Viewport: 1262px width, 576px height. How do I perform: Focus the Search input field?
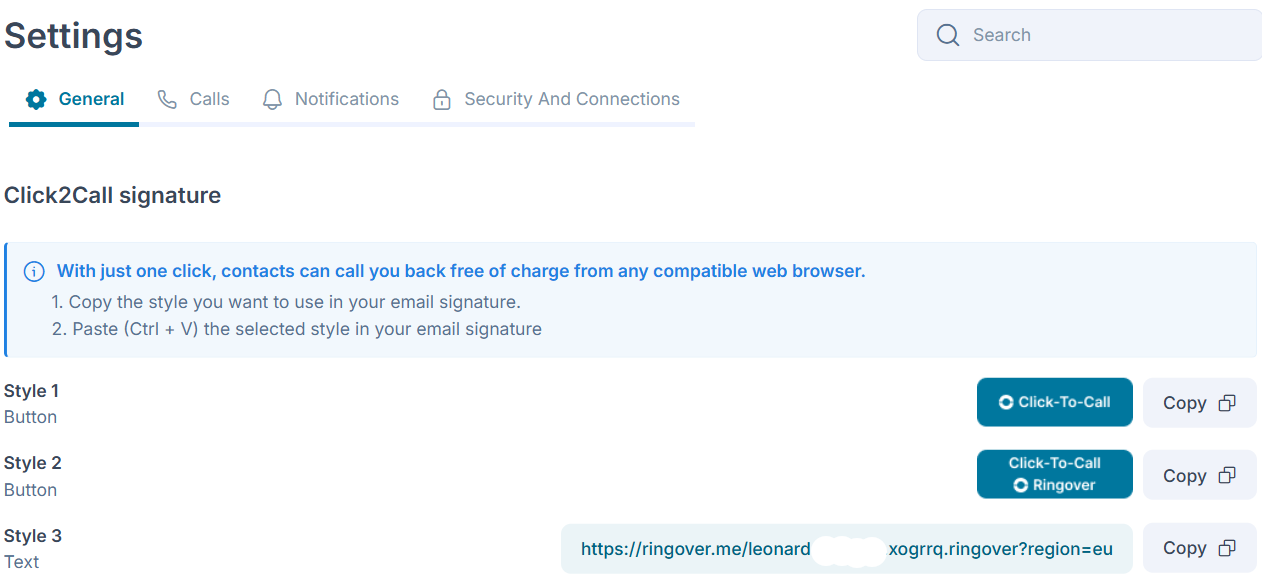(x=1089, y=35)
